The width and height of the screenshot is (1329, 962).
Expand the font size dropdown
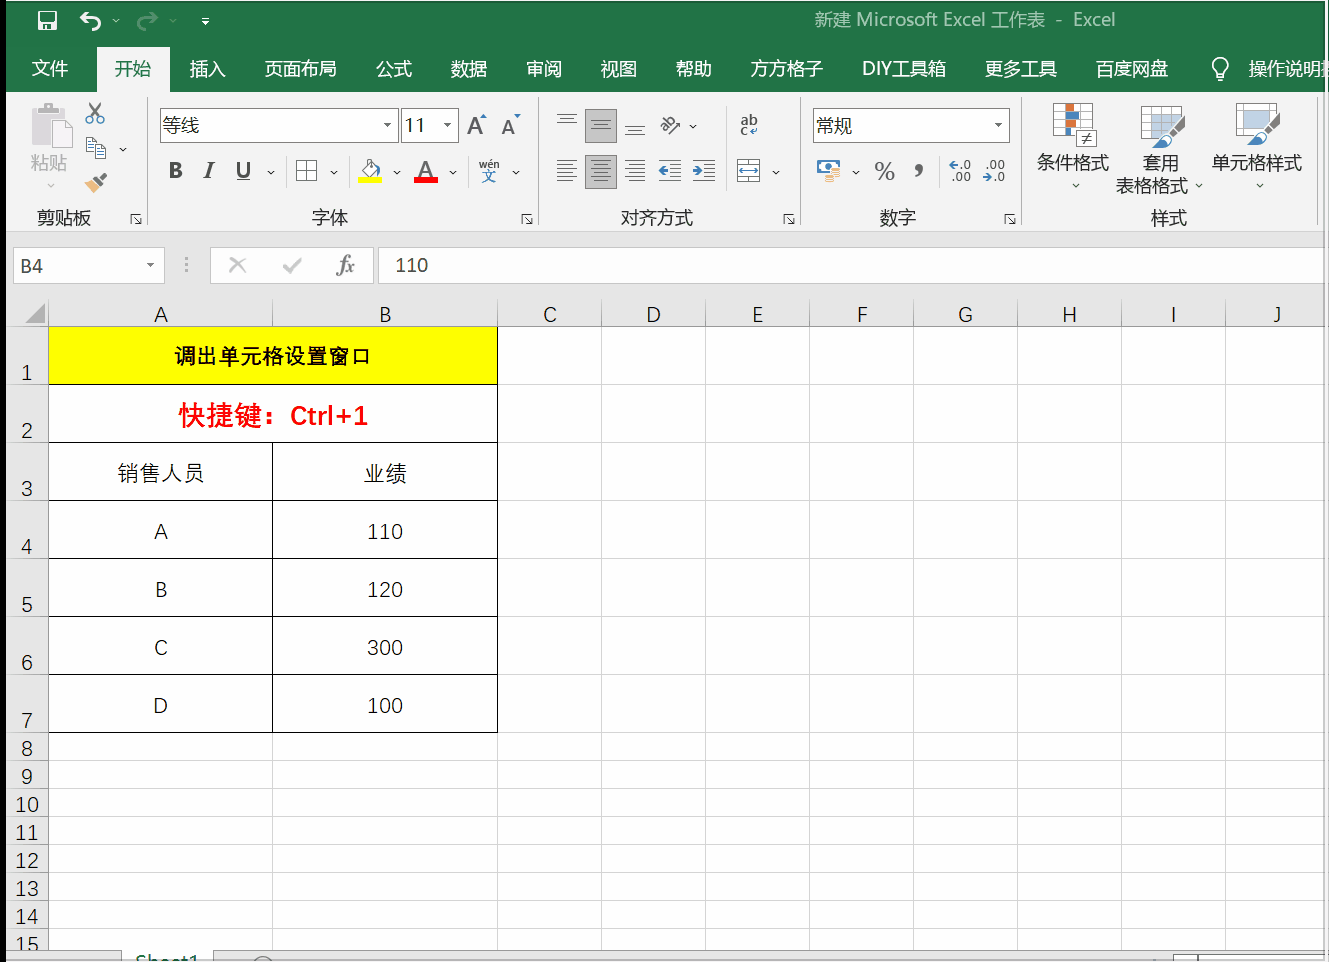(447, 125)
